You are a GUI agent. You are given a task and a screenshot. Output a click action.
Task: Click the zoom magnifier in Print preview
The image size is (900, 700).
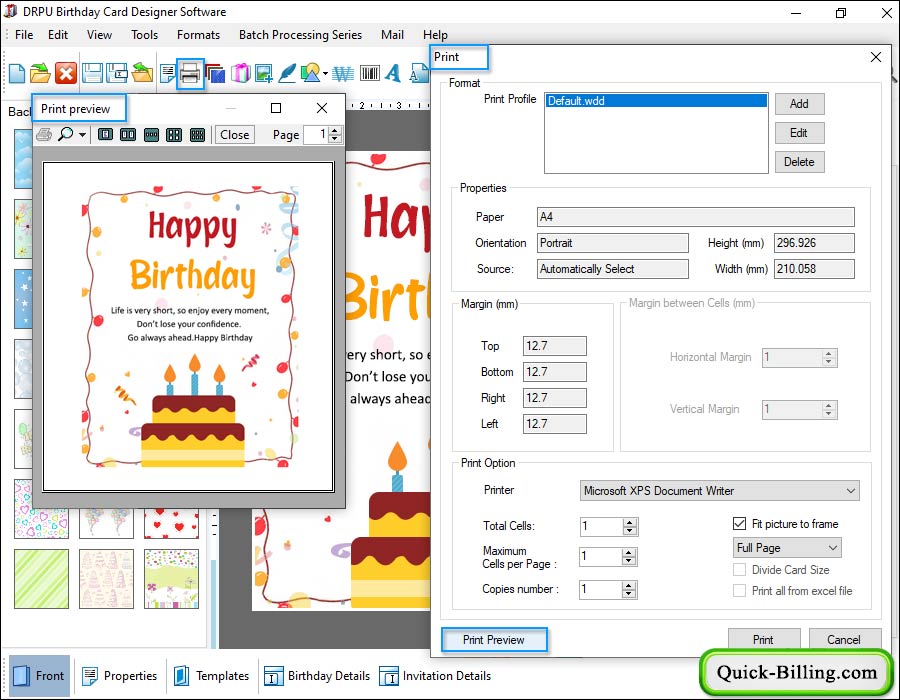(x=66, y=134)
